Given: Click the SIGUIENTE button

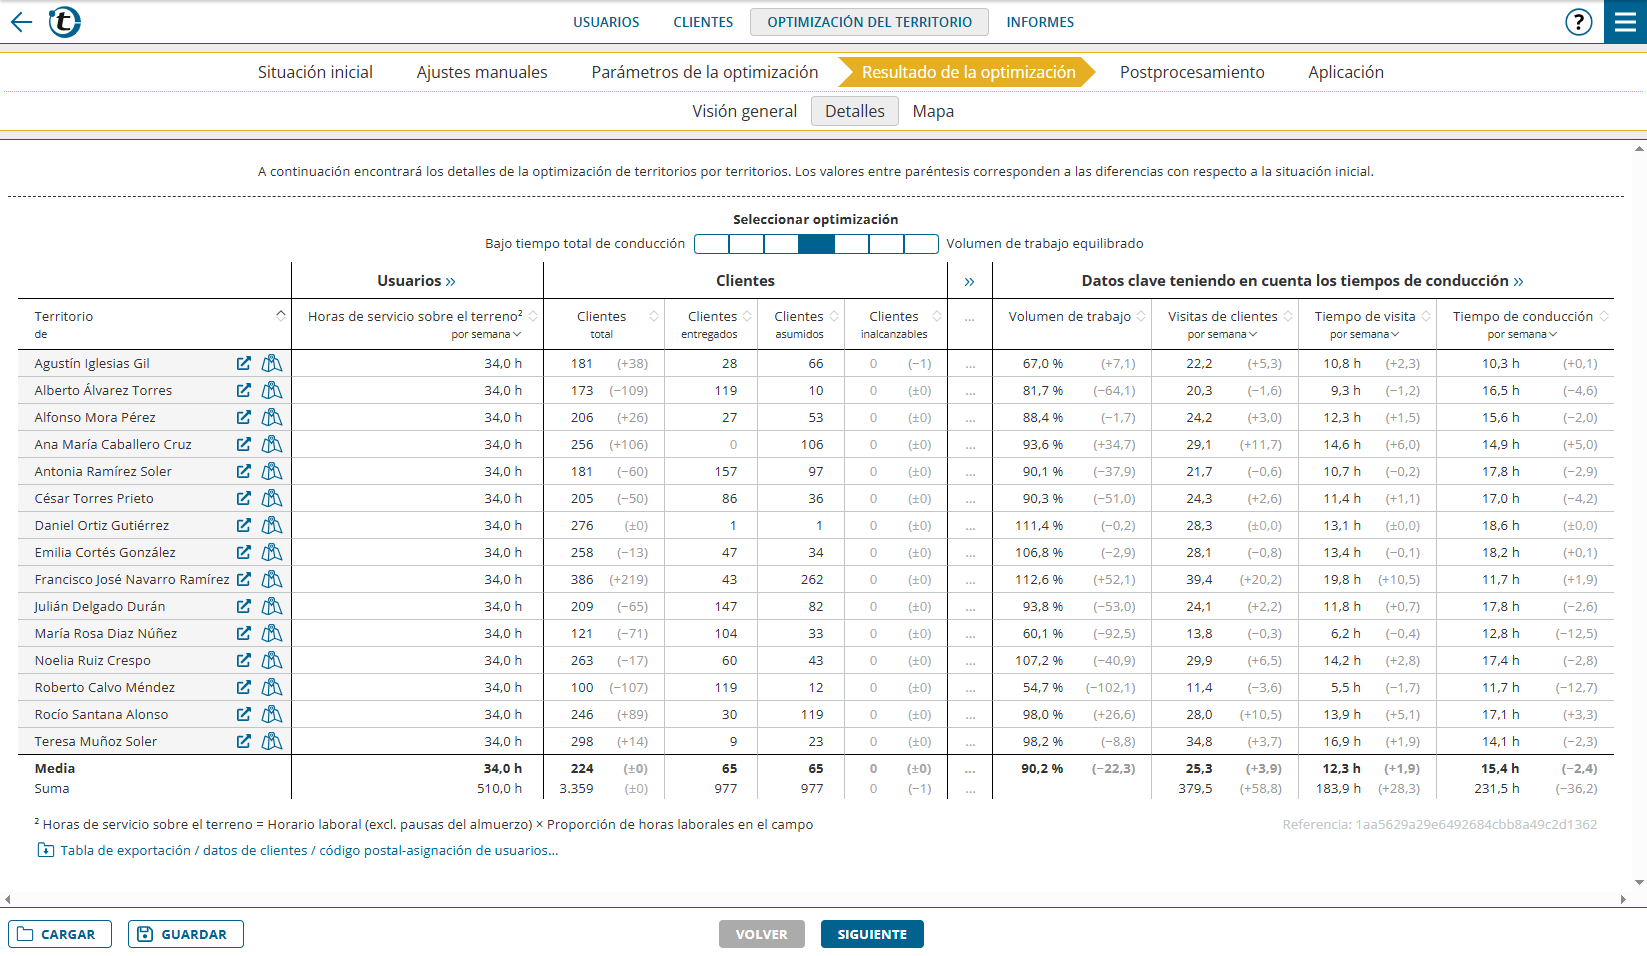Looking at the screenshot, I should 872,934.
